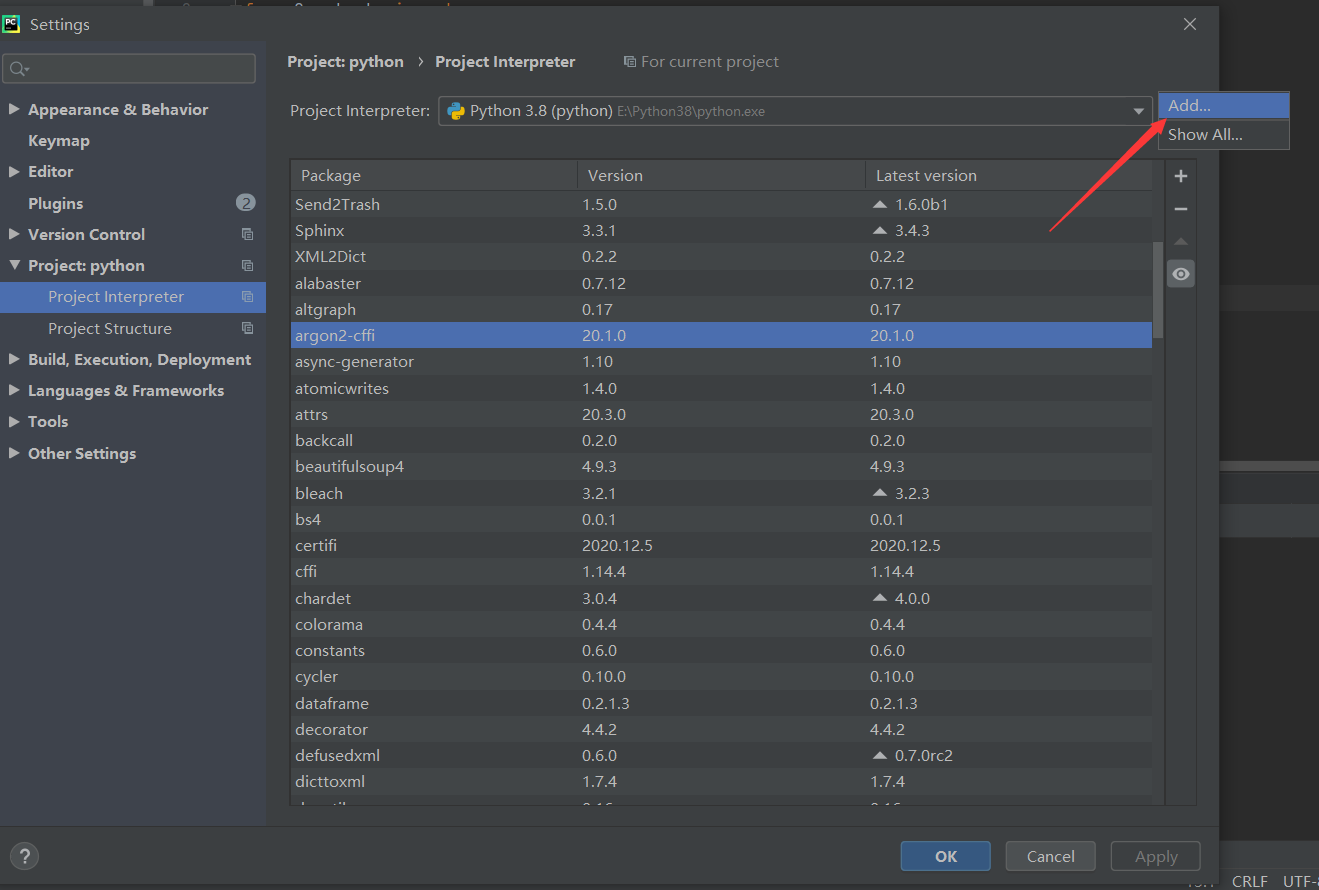
Task: Select the certifi package row
Action: (721, 545)
